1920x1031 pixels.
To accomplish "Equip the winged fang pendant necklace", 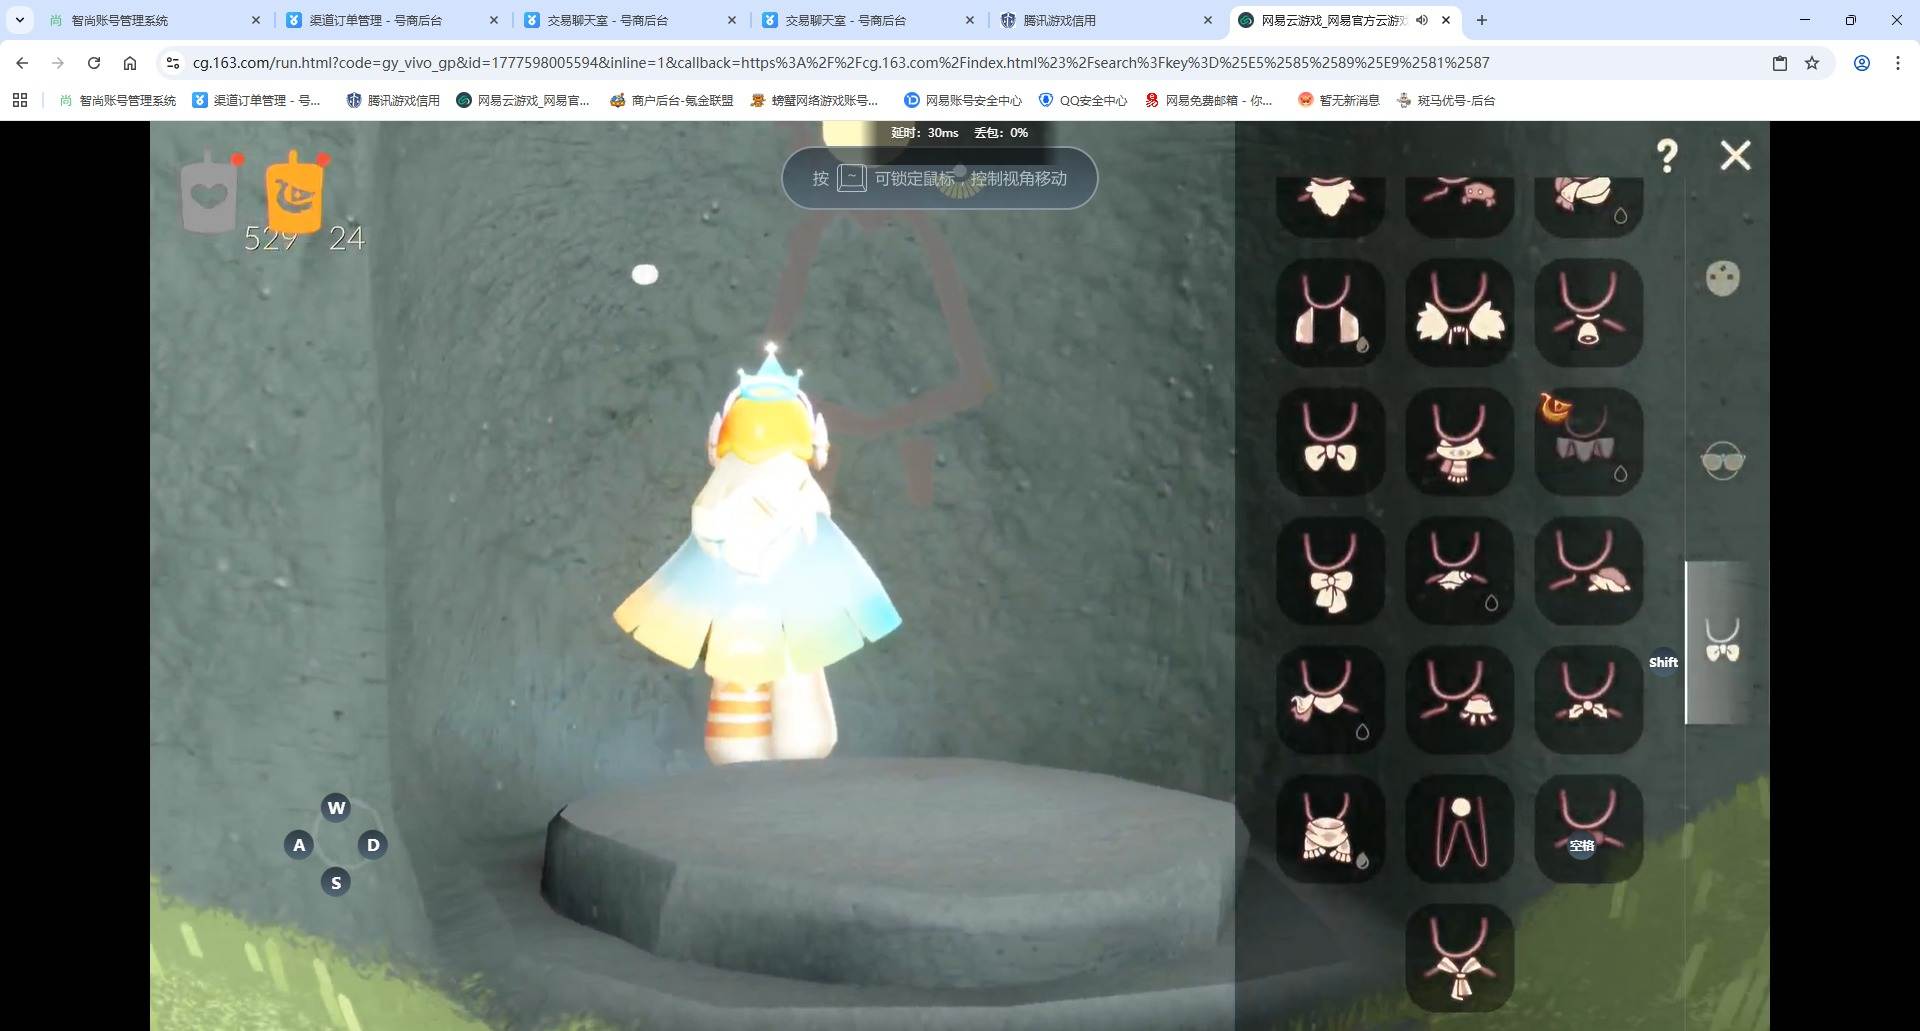I will click(1459, 313).
